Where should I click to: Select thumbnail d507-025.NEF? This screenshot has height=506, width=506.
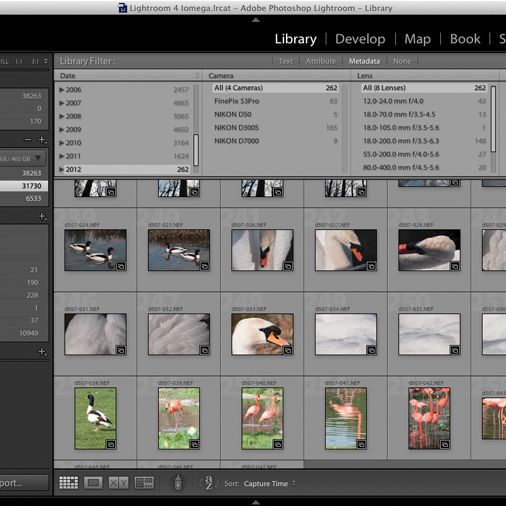click(x=179, y=250)
